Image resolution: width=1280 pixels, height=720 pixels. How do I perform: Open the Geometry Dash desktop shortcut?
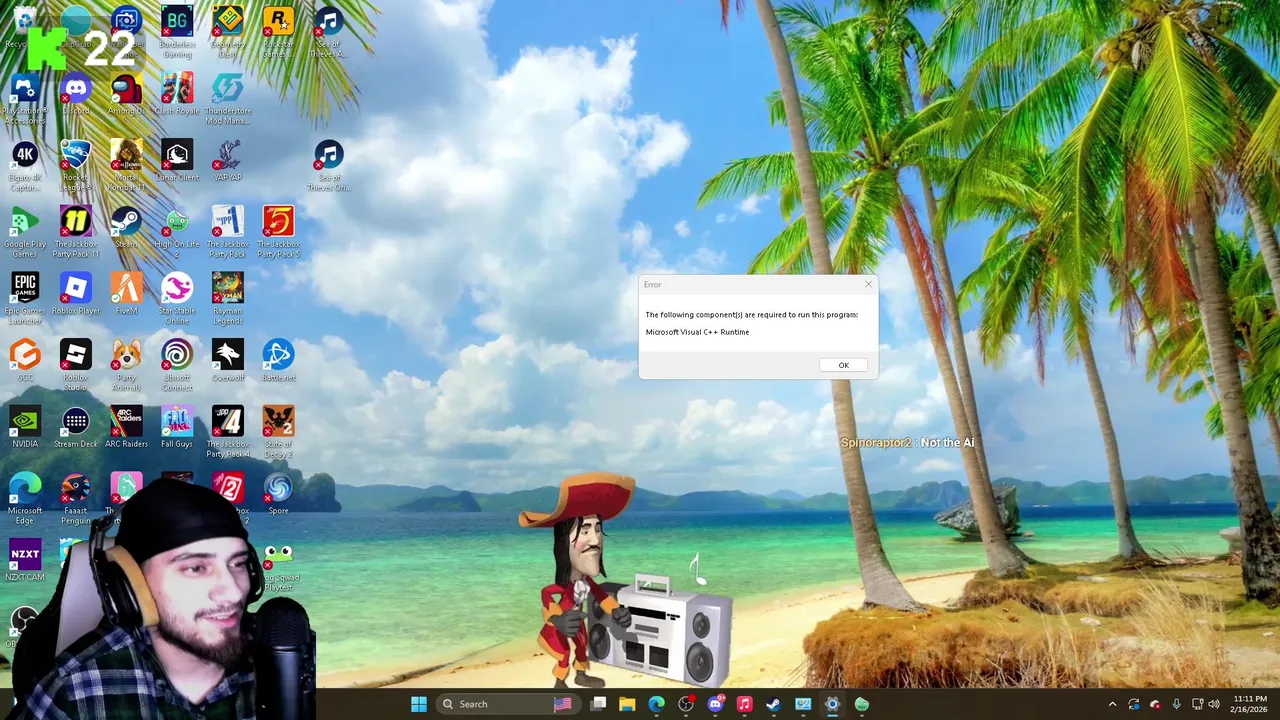[227, 30]
